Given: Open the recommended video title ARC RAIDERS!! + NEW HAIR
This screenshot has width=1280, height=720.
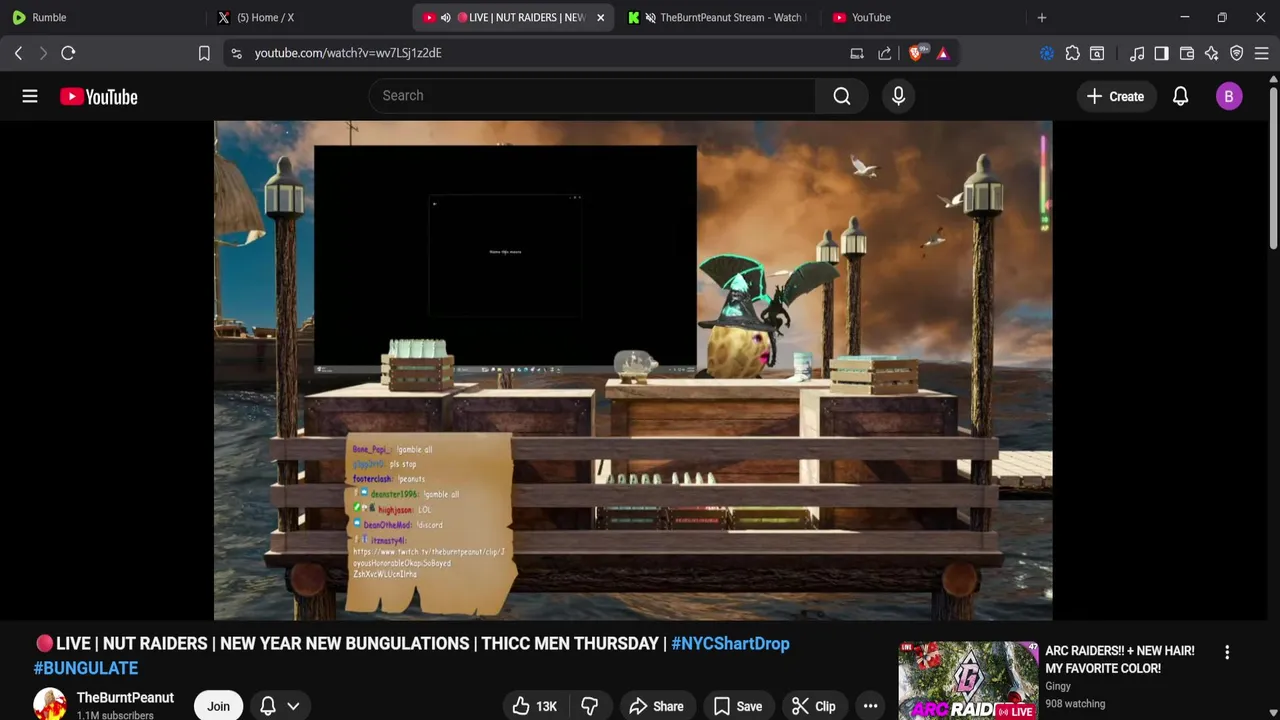Looking at the screenshot, I should tap(1119, 659).
